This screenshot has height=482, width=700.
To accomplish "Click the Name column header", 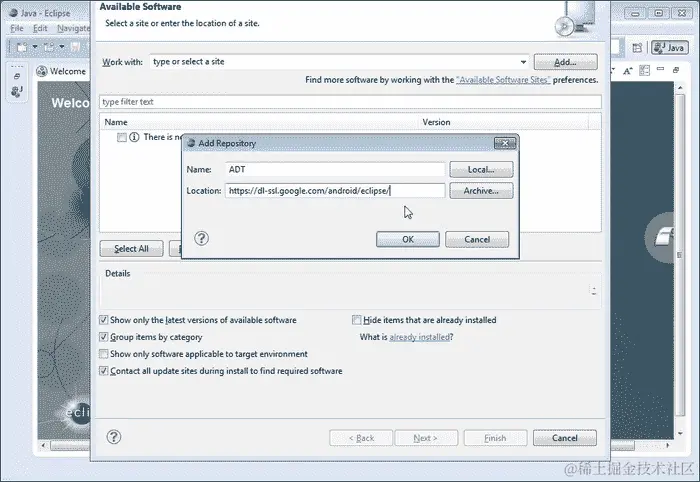I will [x=258, y=122].
